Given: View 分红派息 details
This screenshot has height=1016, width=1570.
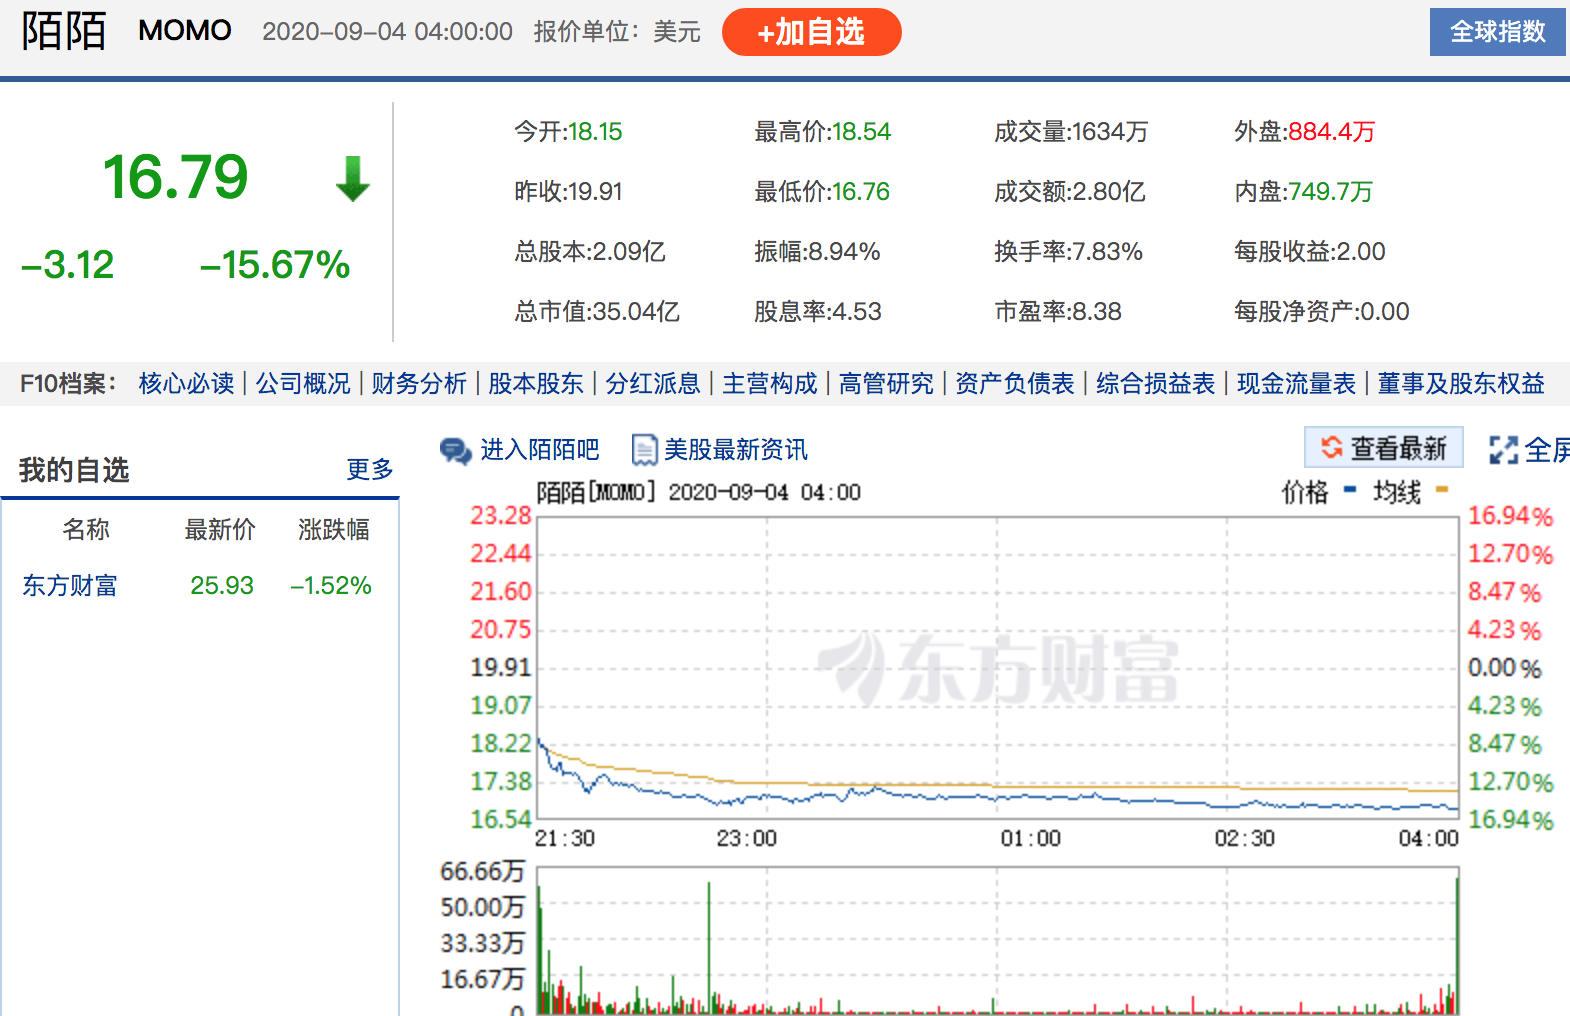Looking at the screenshot, I should 653,384.
